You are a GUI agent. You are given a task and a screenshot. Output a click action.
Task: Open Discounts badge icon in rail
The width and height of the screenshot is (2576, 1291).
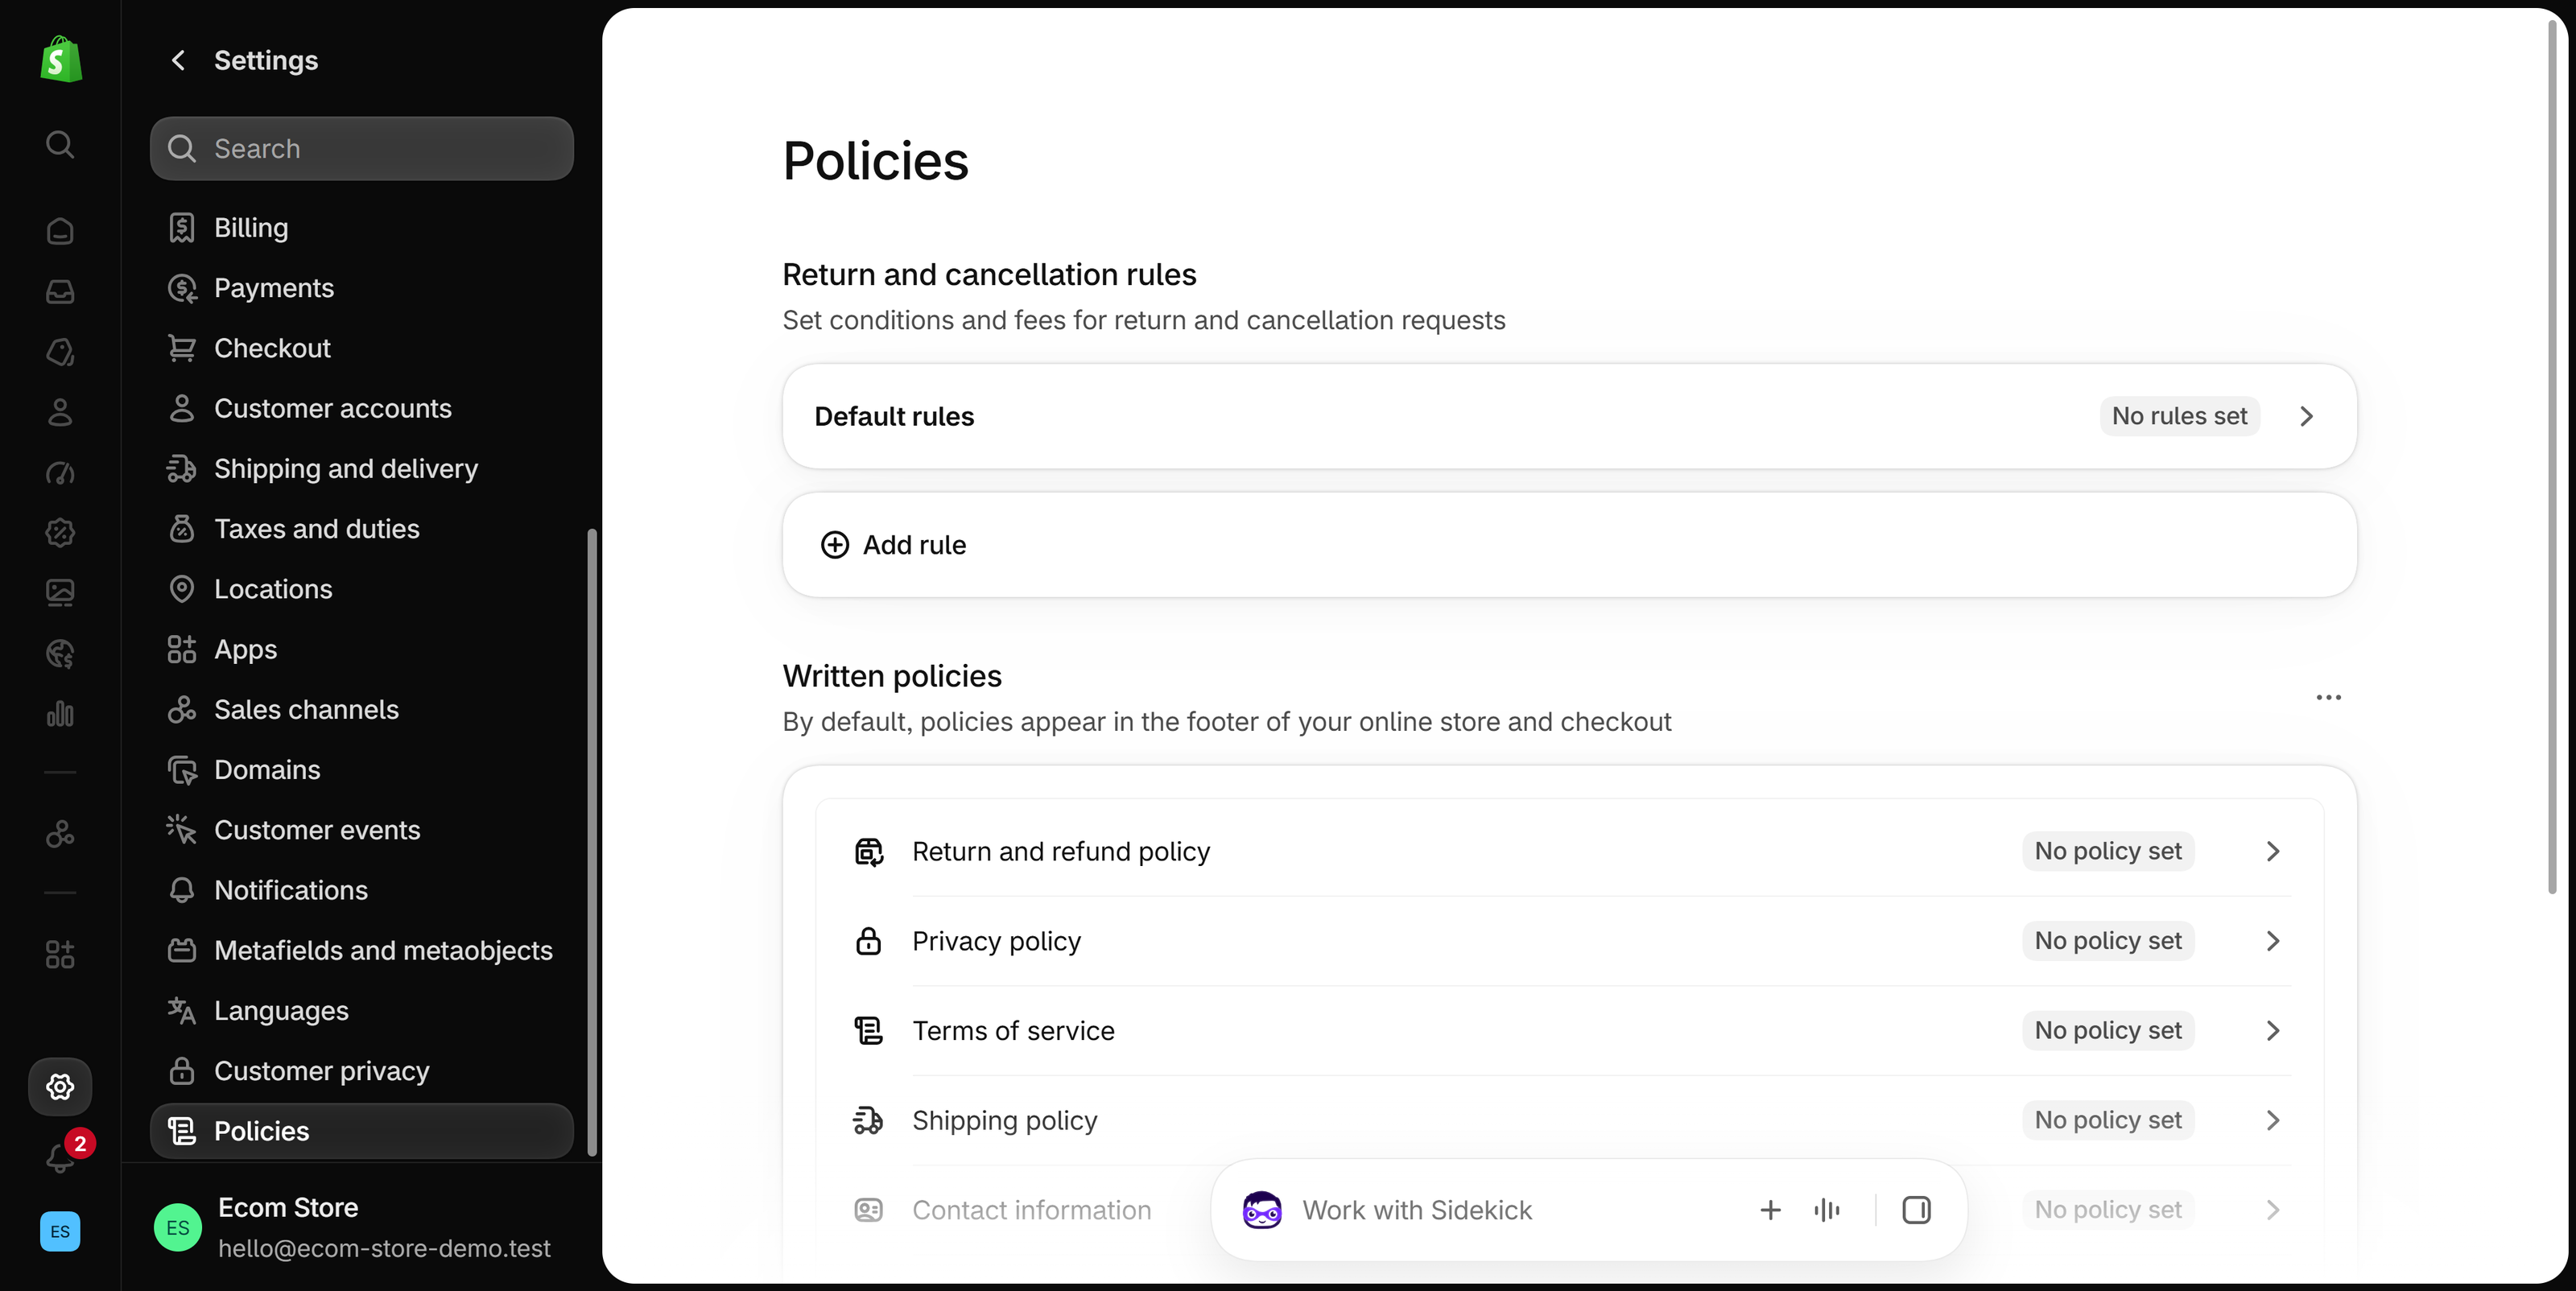[60, 533]
